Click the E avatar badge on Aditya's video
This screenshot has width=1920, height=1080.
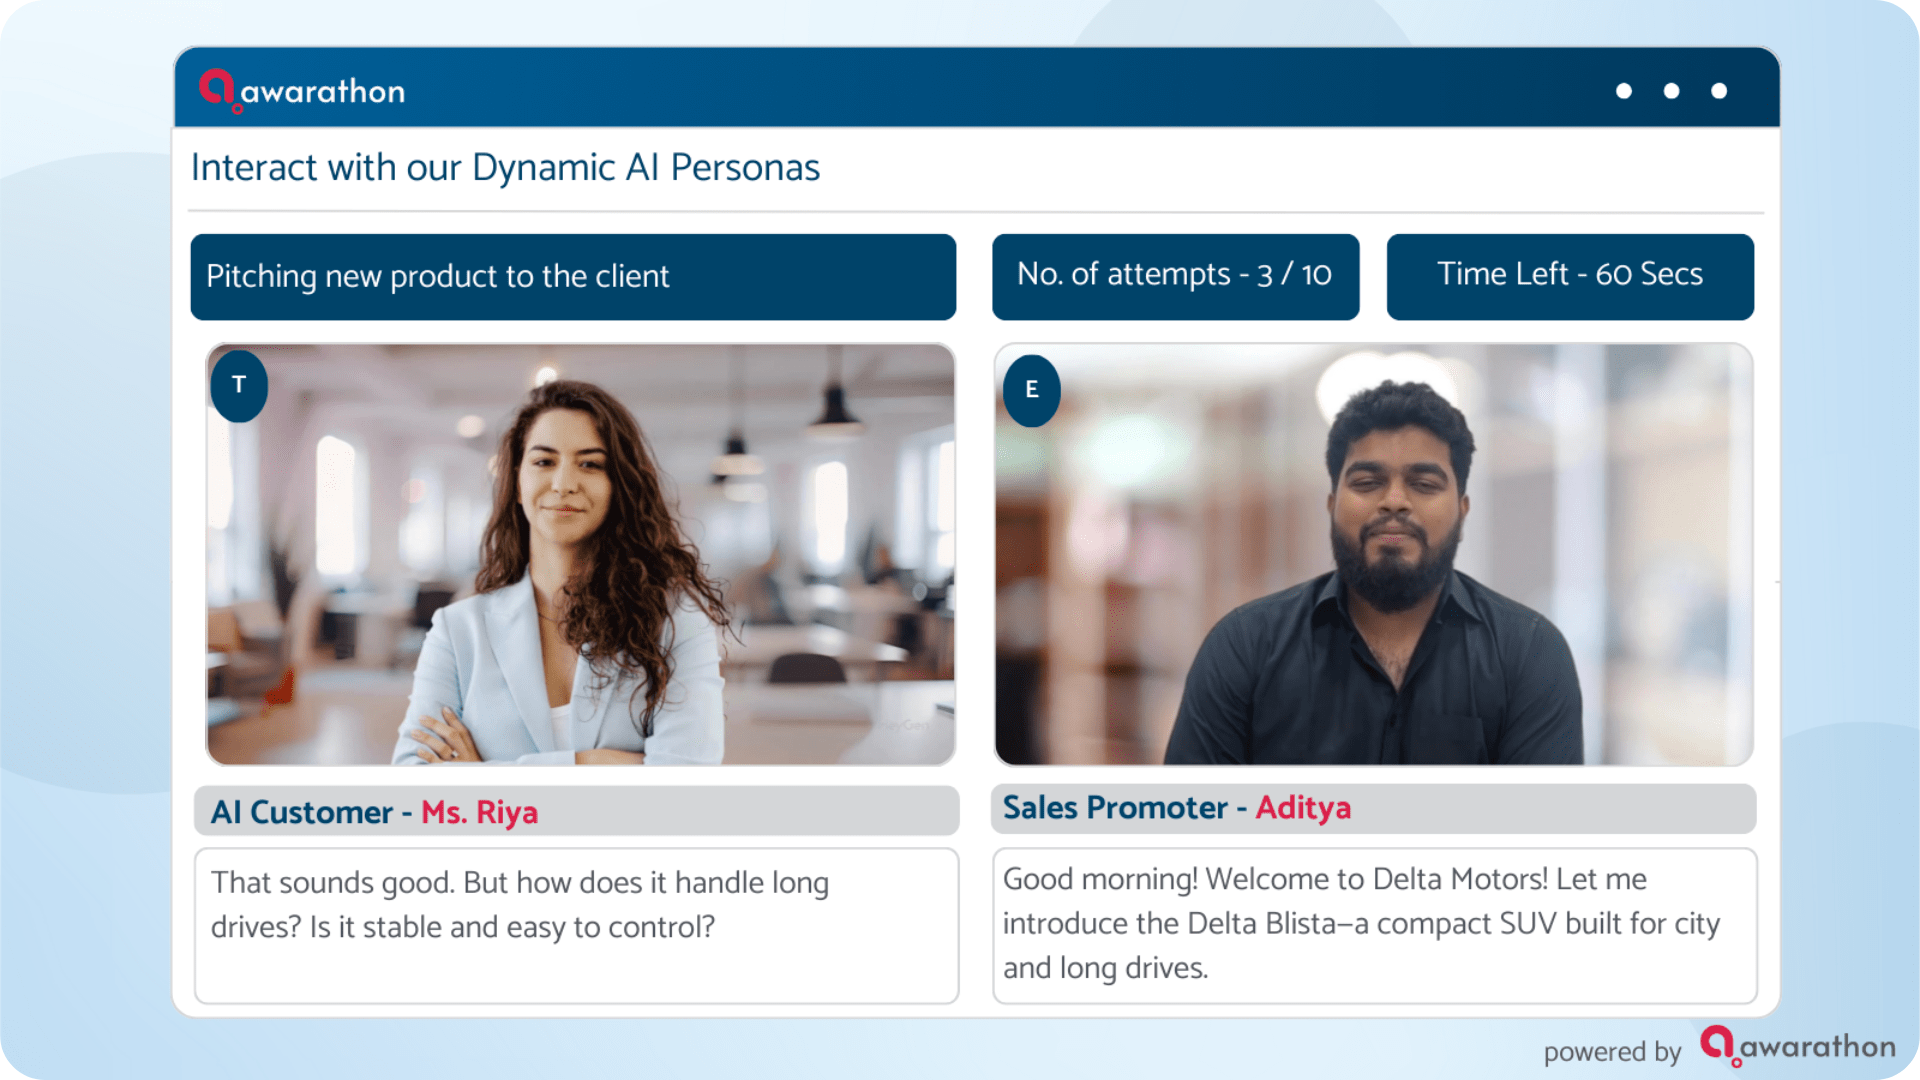point(1032,390)
